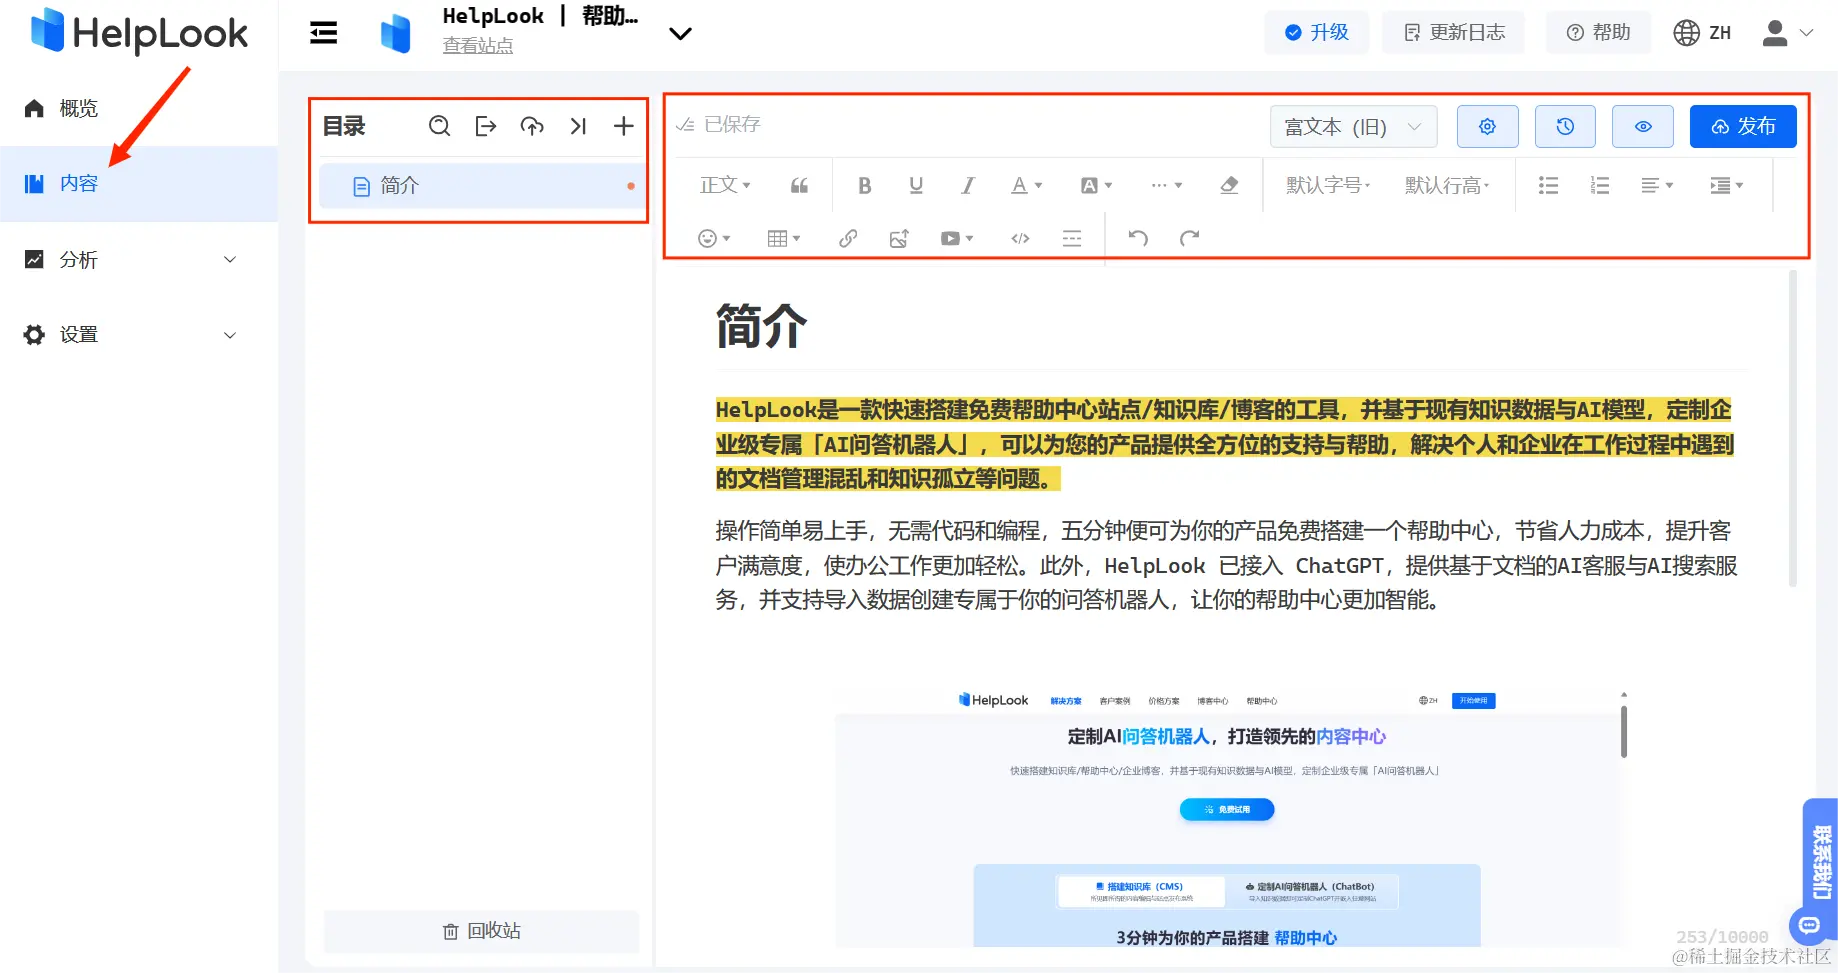1838x973 pixels.
Task: Open the 默认行高 line height dropdown
Action: [x=1447, y=185]
